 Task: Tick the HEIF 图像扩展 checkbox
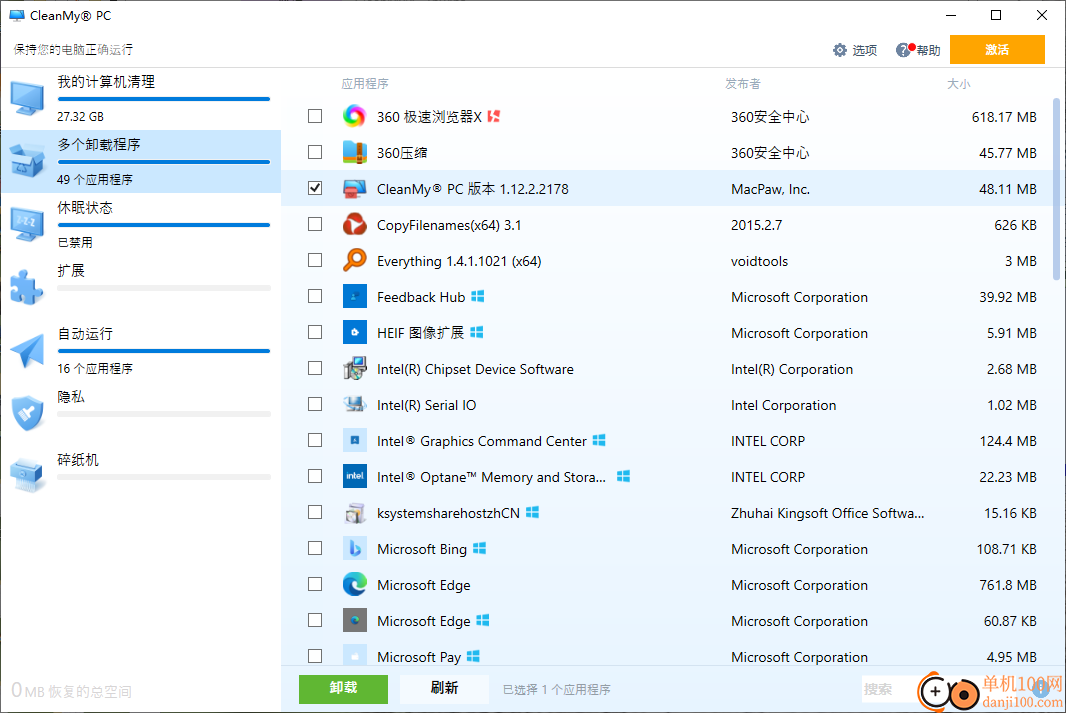pyautogui.click(x=315, y=332)
